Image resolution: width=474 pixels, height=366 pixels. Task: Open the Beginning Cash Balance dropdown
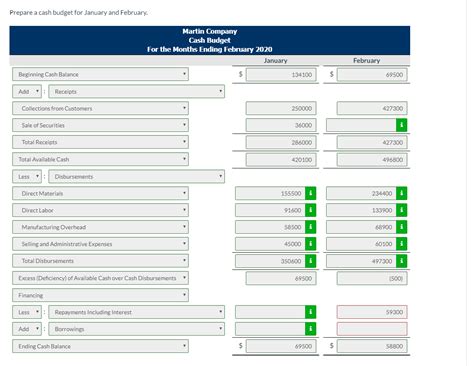pyautogui.click(x=100, y=74)
